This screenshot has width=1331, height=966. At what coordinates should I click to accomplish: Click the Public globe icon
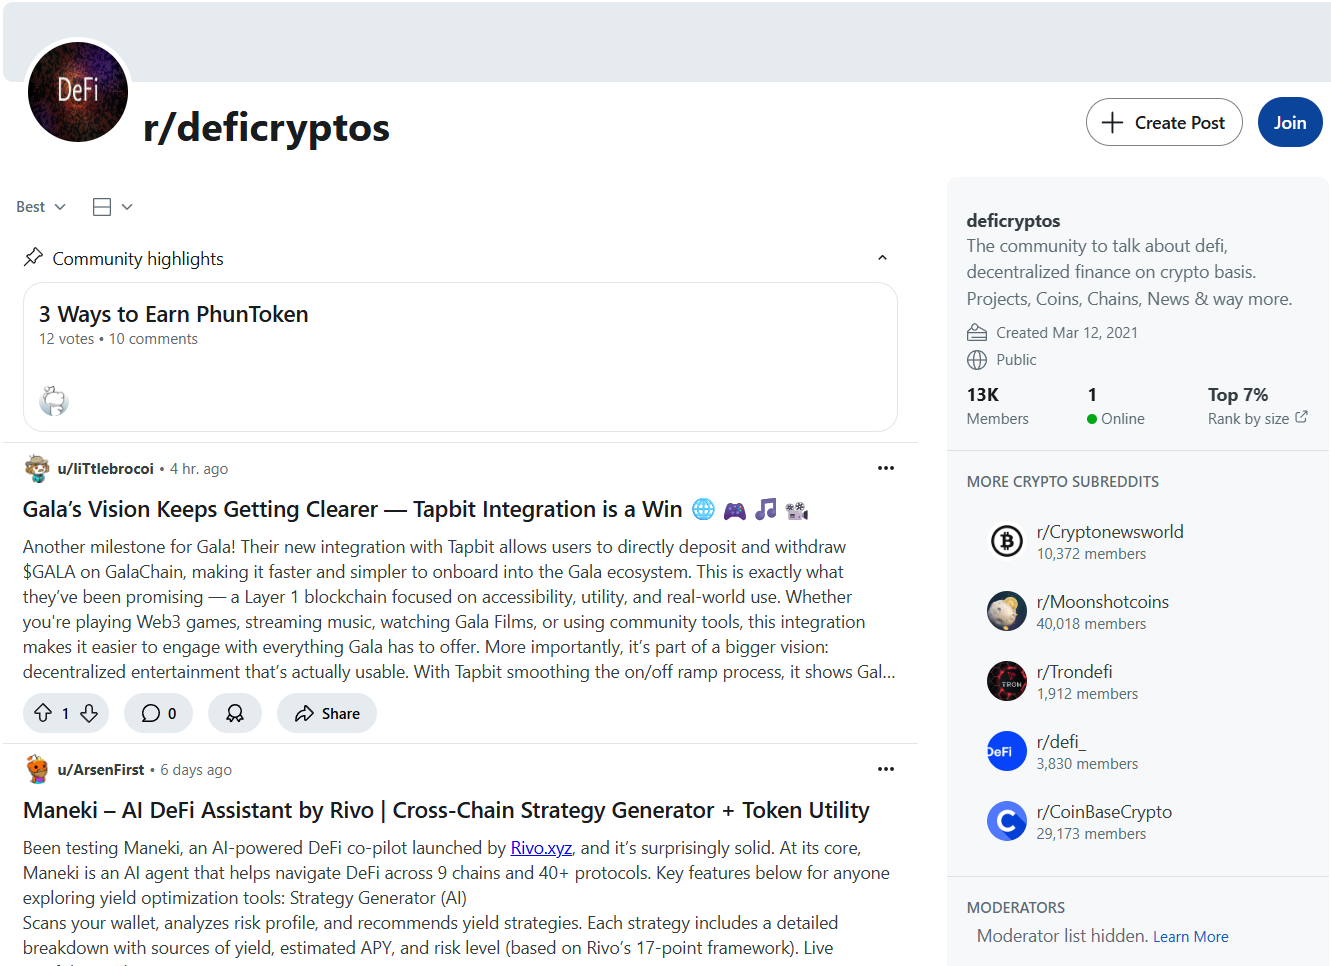pos(977,360)
